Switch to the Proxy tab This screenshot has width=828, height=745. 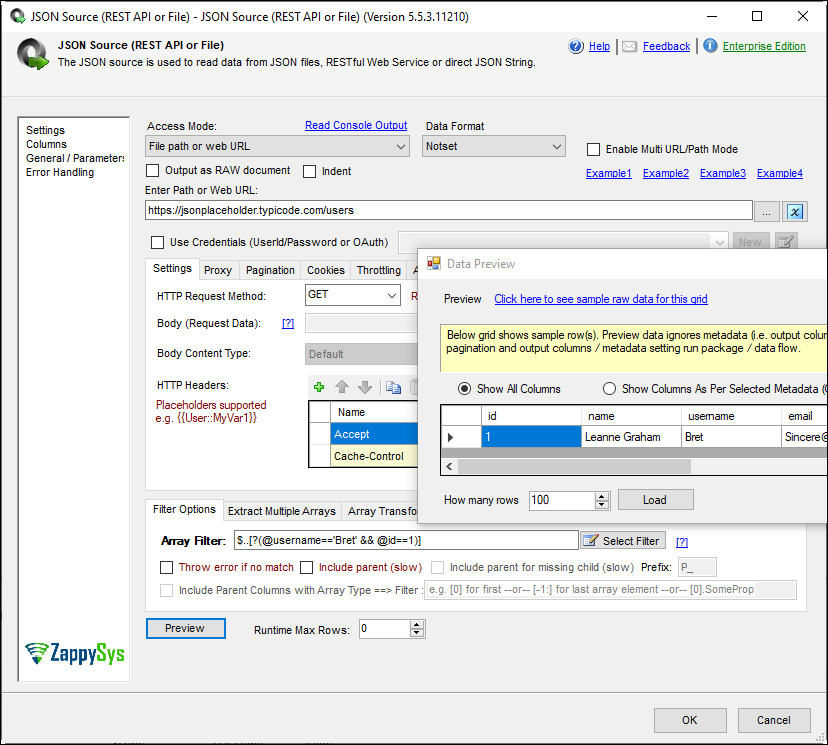click(218, 270)
